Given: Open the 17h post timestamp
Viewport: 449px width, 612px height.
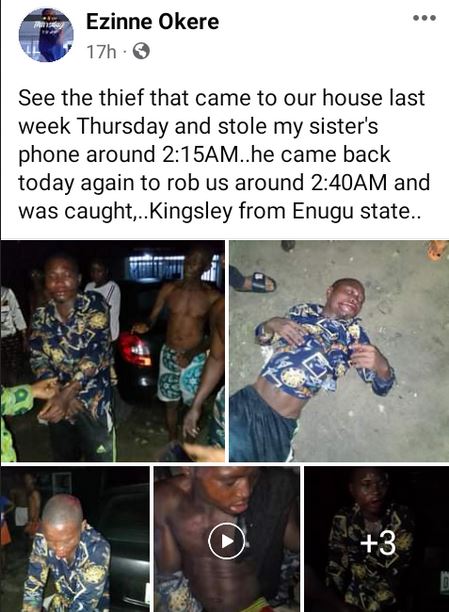Looking at the screenshot, I should [102, 52].
